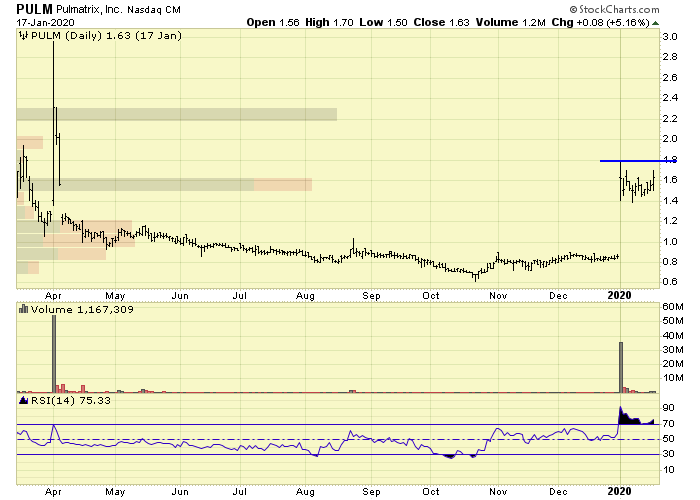Screen dimensions: 700x500
Task: Click the StockCharts.com copyright text
Action: [x=614, y=9]
